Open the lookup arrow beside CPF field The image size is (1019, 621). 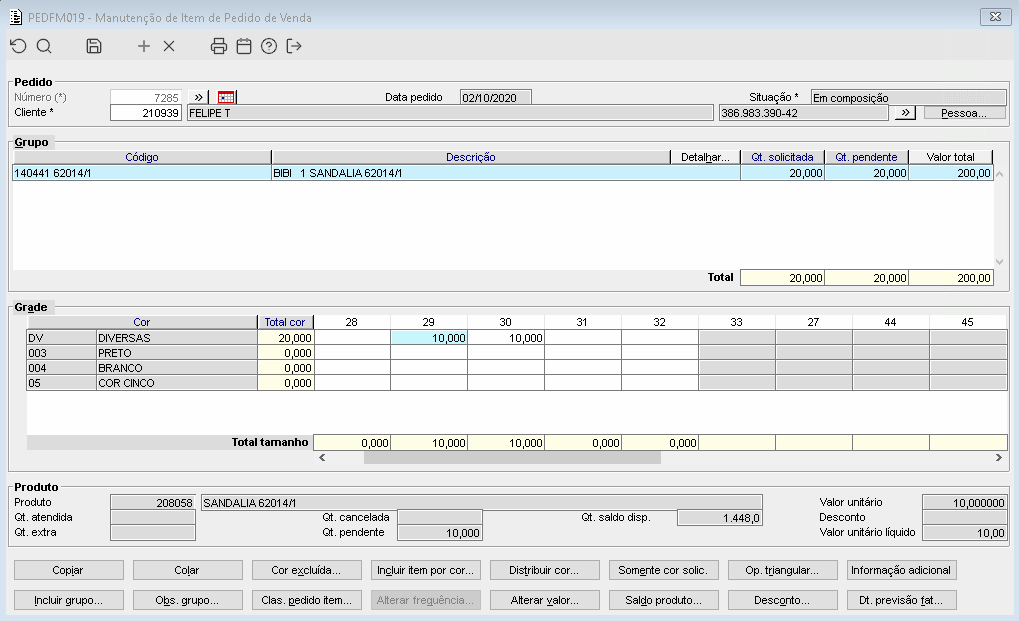coord(905,113)
